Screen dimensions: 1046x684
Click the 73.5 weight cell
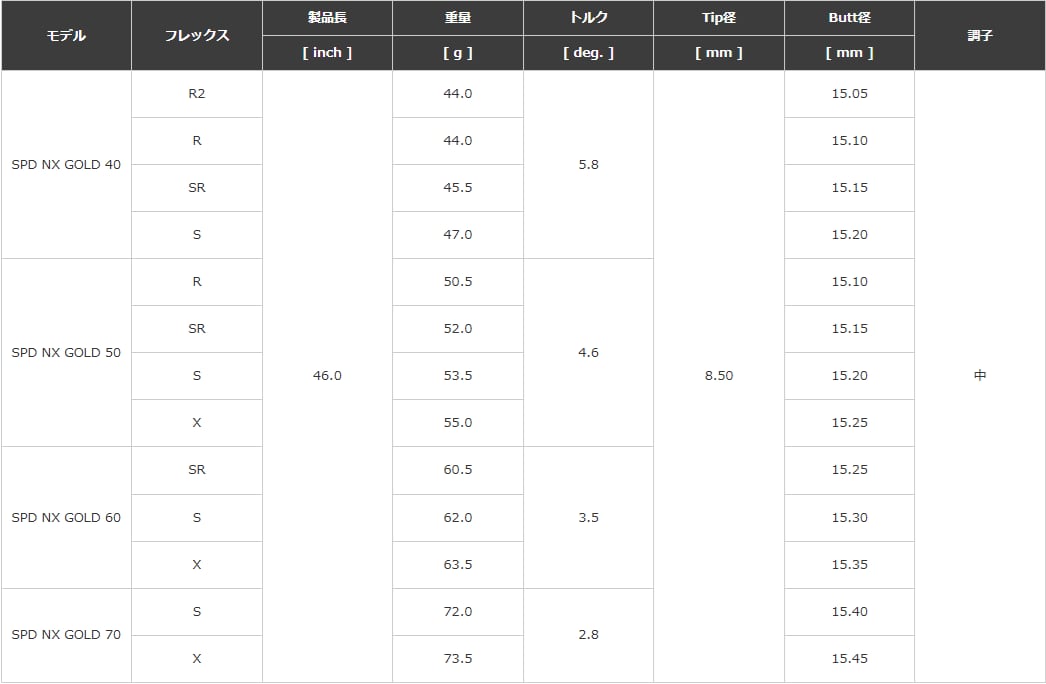click(x=458, y=659)
